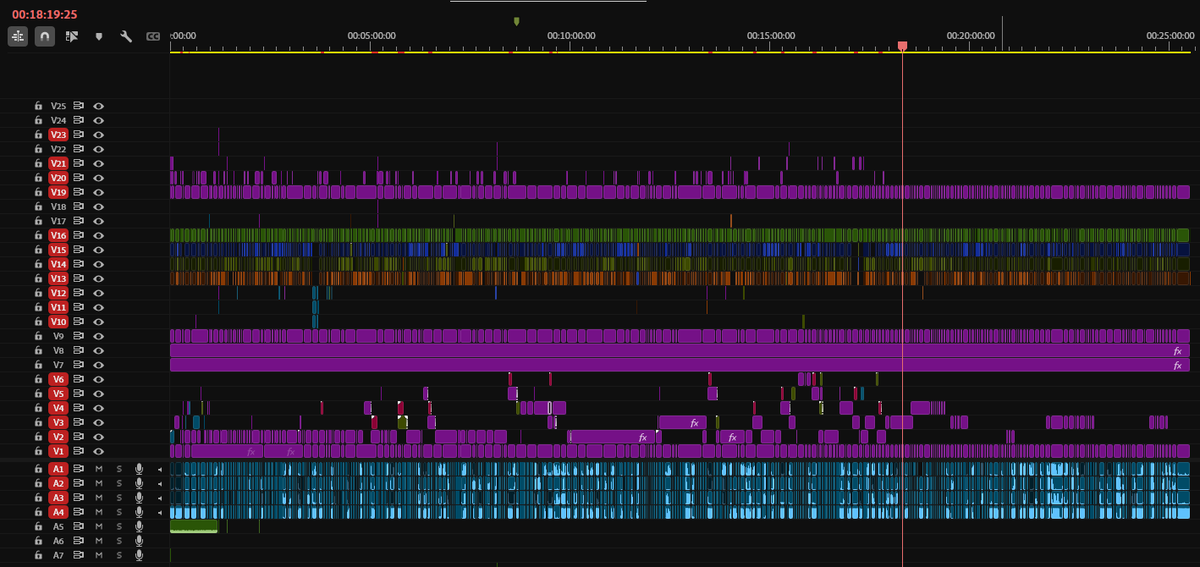Toggle sync lock for track V3
Screen dimensions: 1200x567
79,422
